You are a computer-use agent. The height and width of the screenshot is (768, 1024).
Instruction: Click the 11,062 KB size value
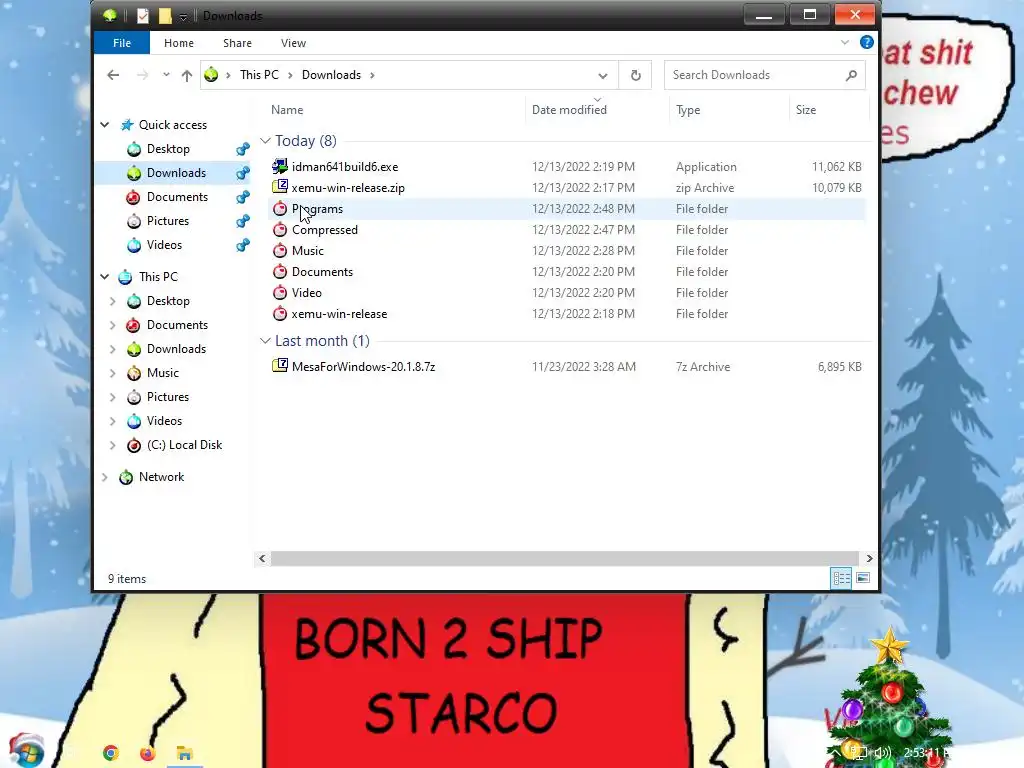coord(837,167)
